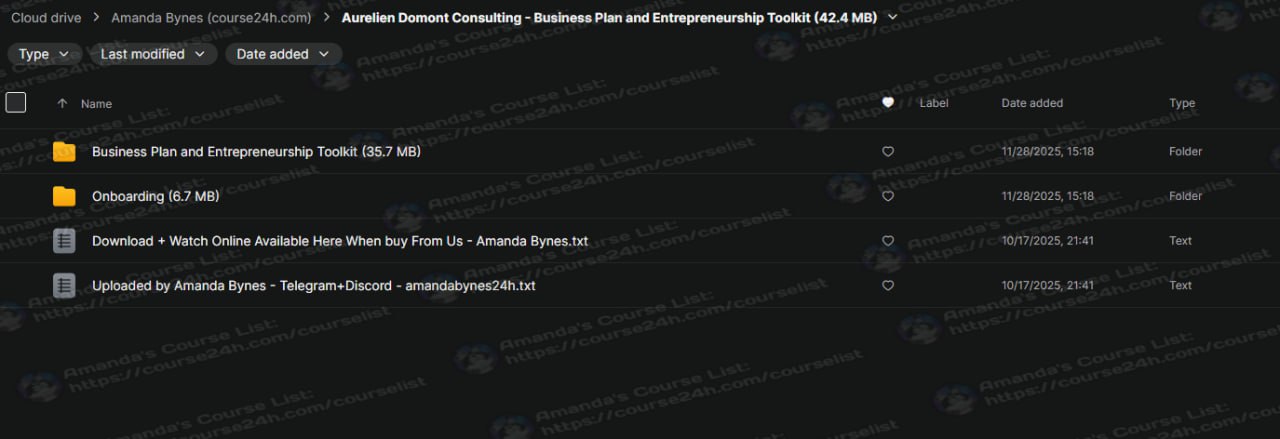Toggle heart on Uploaded by Amanda Bynes file
The width and height of the screenshot is (1280, 439).
click(888, 285)
